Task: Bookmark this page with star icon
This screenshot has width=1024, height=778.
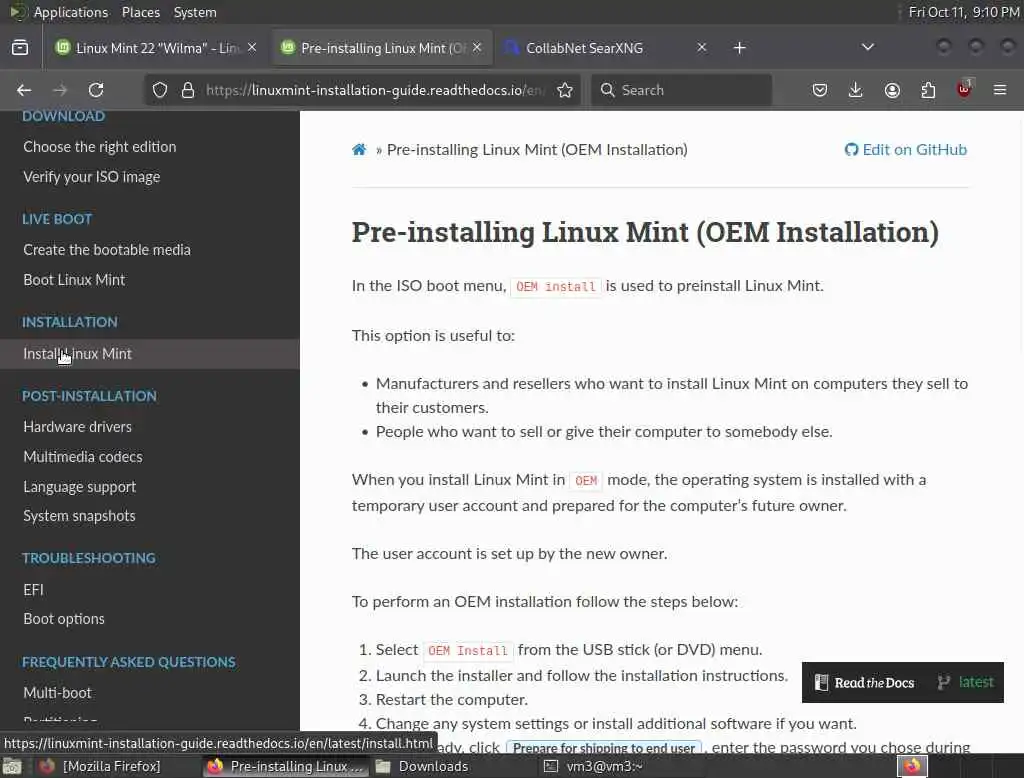Action: pyautogui.click(x=565, y=90)
